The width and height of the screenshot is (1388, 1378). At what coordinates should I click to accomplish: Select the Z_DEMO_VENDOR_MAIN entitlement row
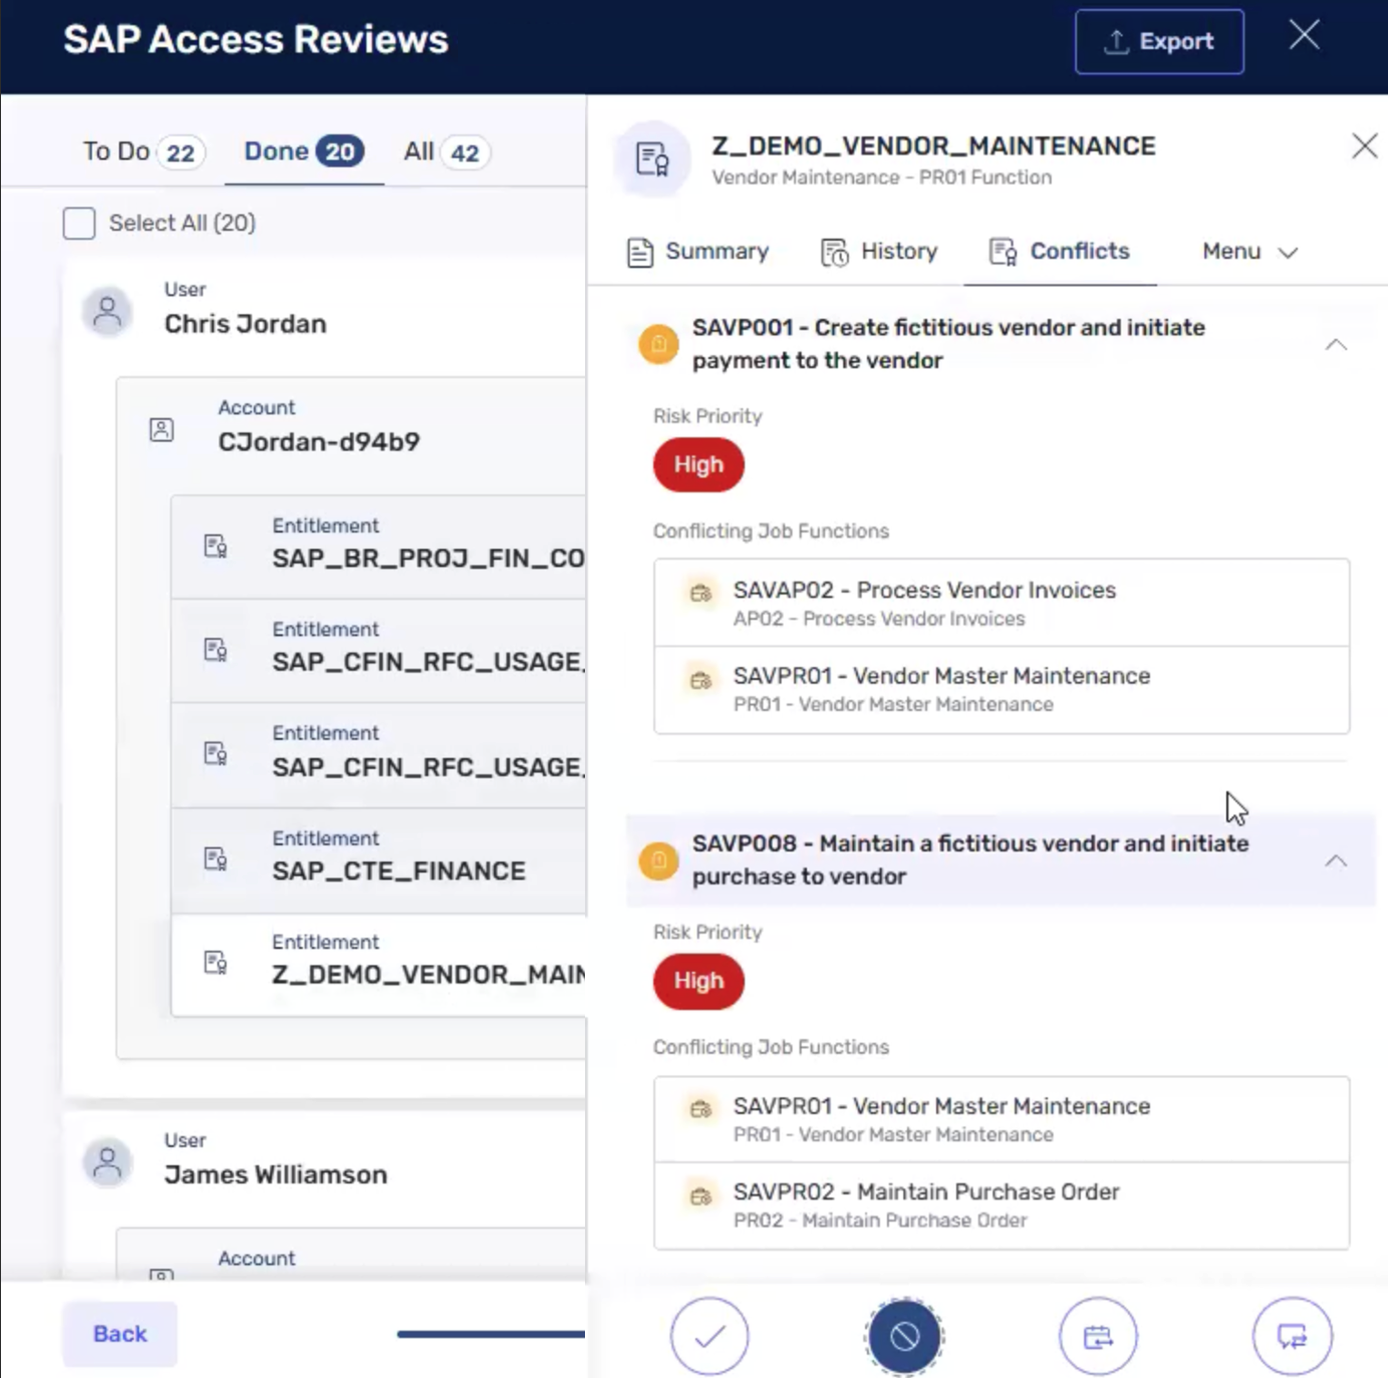point(379,965)
